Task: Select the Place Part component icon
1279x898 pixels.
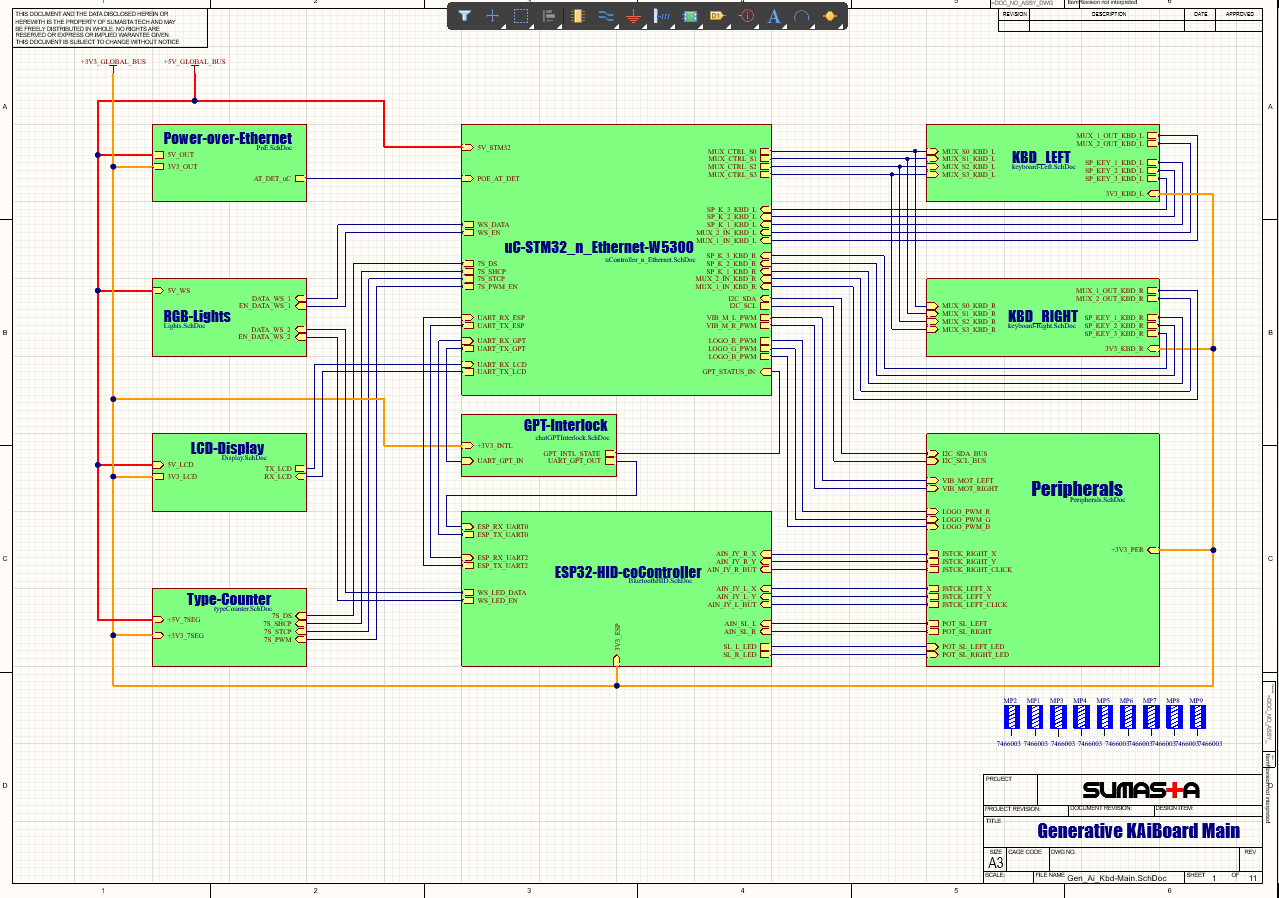Action: pos(577,16)
